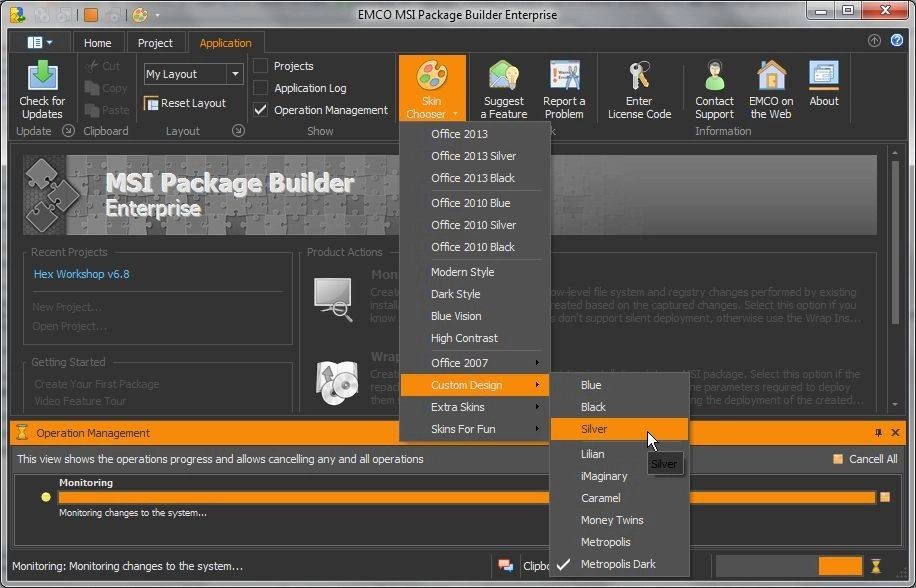Click the hourglass icon in the status bar

click(x=876, y=566)
